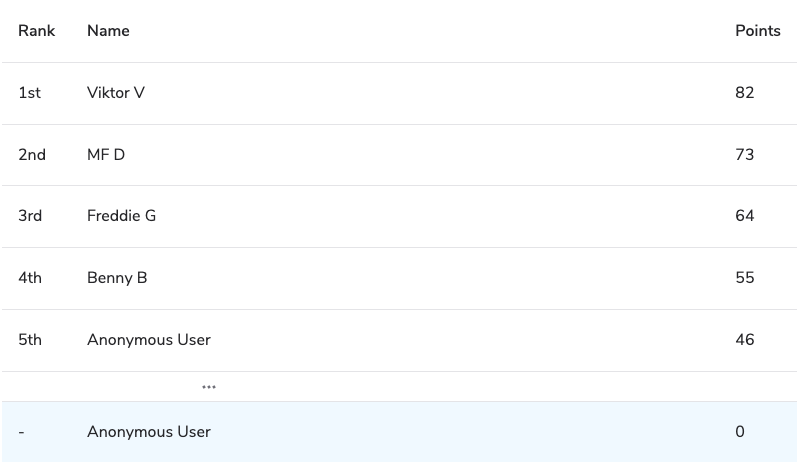Click the 3rd rank cell
The height and width of the screenshot is (465, 799).
click(x=30, y=216)
